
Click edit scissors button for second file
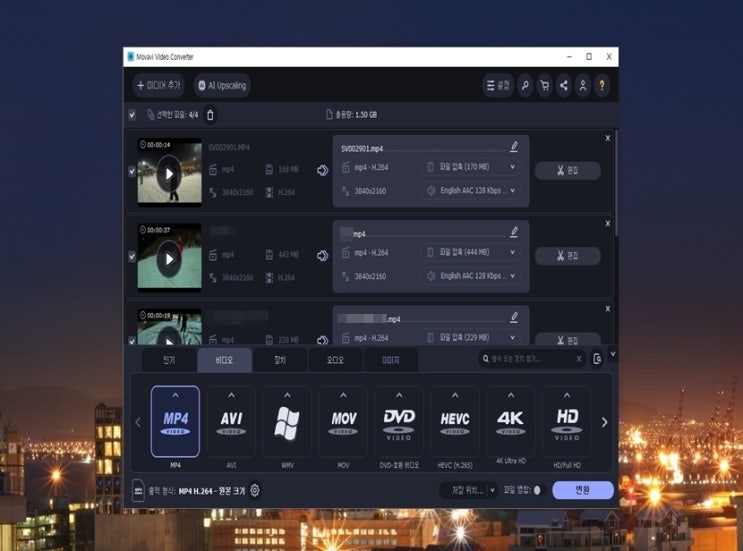[x=568, y=256]
